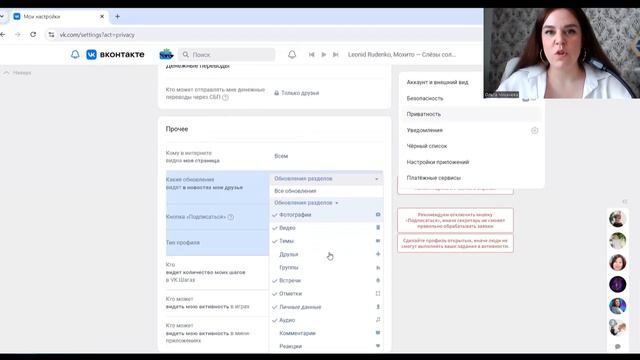
Task: Open Уведомления settings section
Action: tap(424, 130)
